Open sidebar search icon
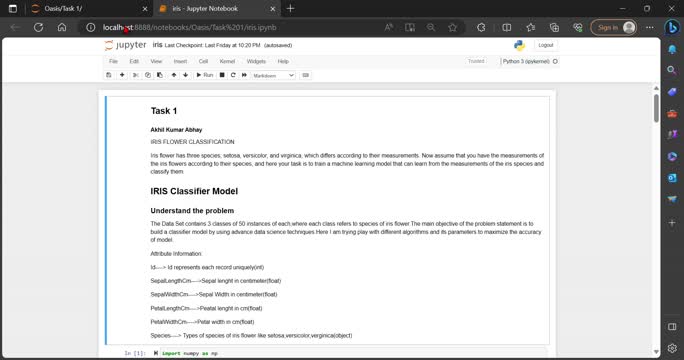684x360 pixels. (672, 70)
